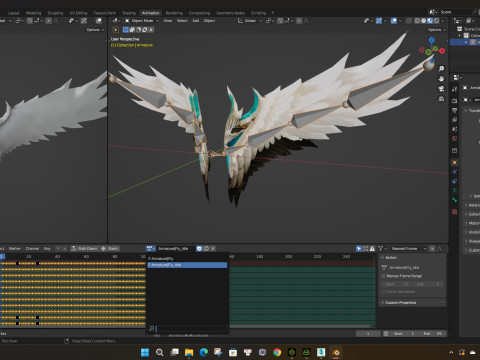Open the right viewport Options dropdown
The image size is (480, 360).
(x=437, y=30)
